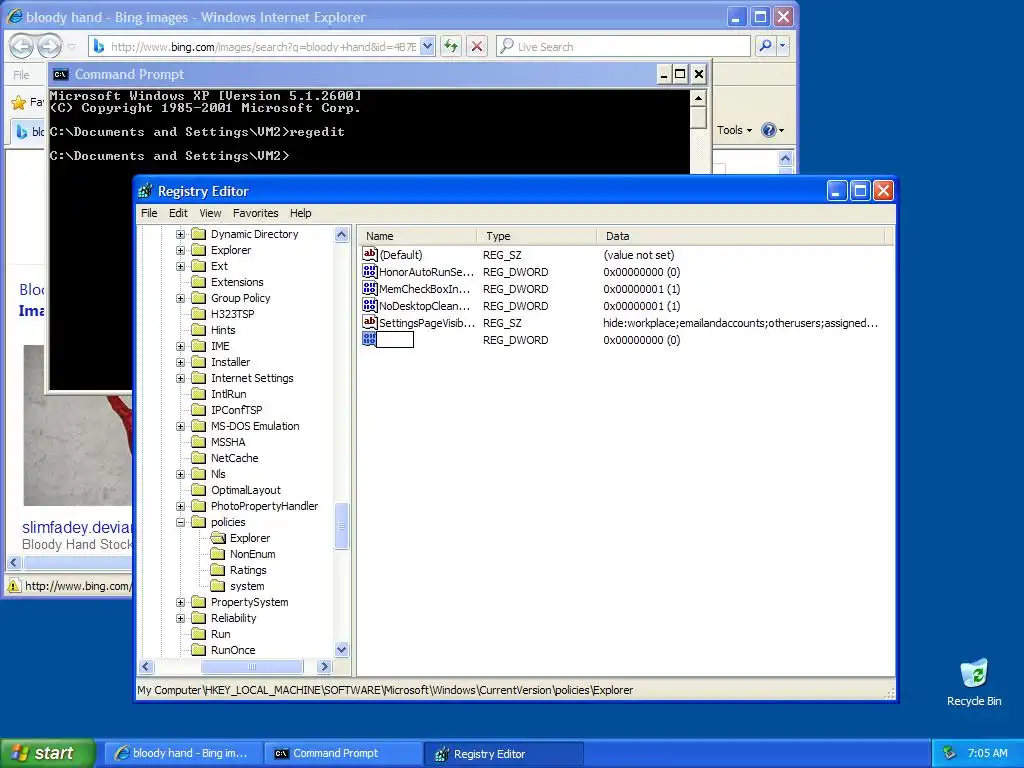This screenshot has height=768, width=1024.
Task: Switch to Command Prompt taskbar button
Action: pyautogui.click(x=344, y=753)
